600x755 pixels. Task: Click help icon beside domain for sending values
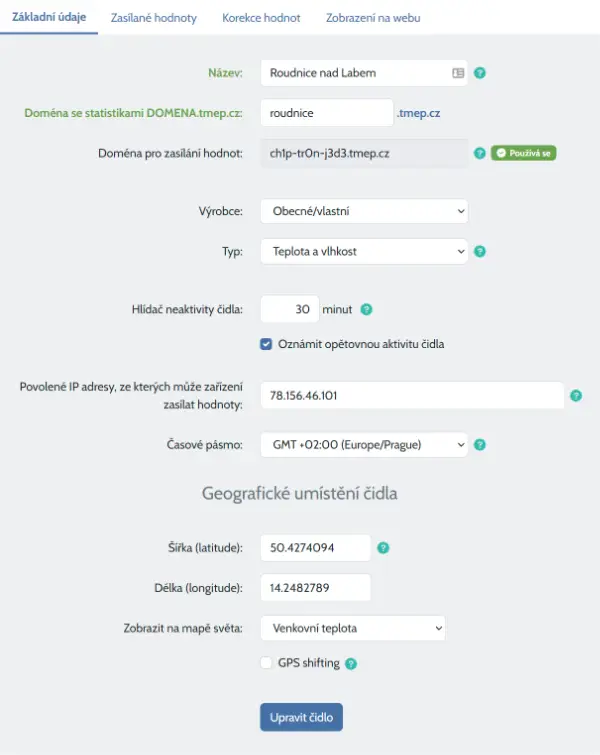click(480, 154)
